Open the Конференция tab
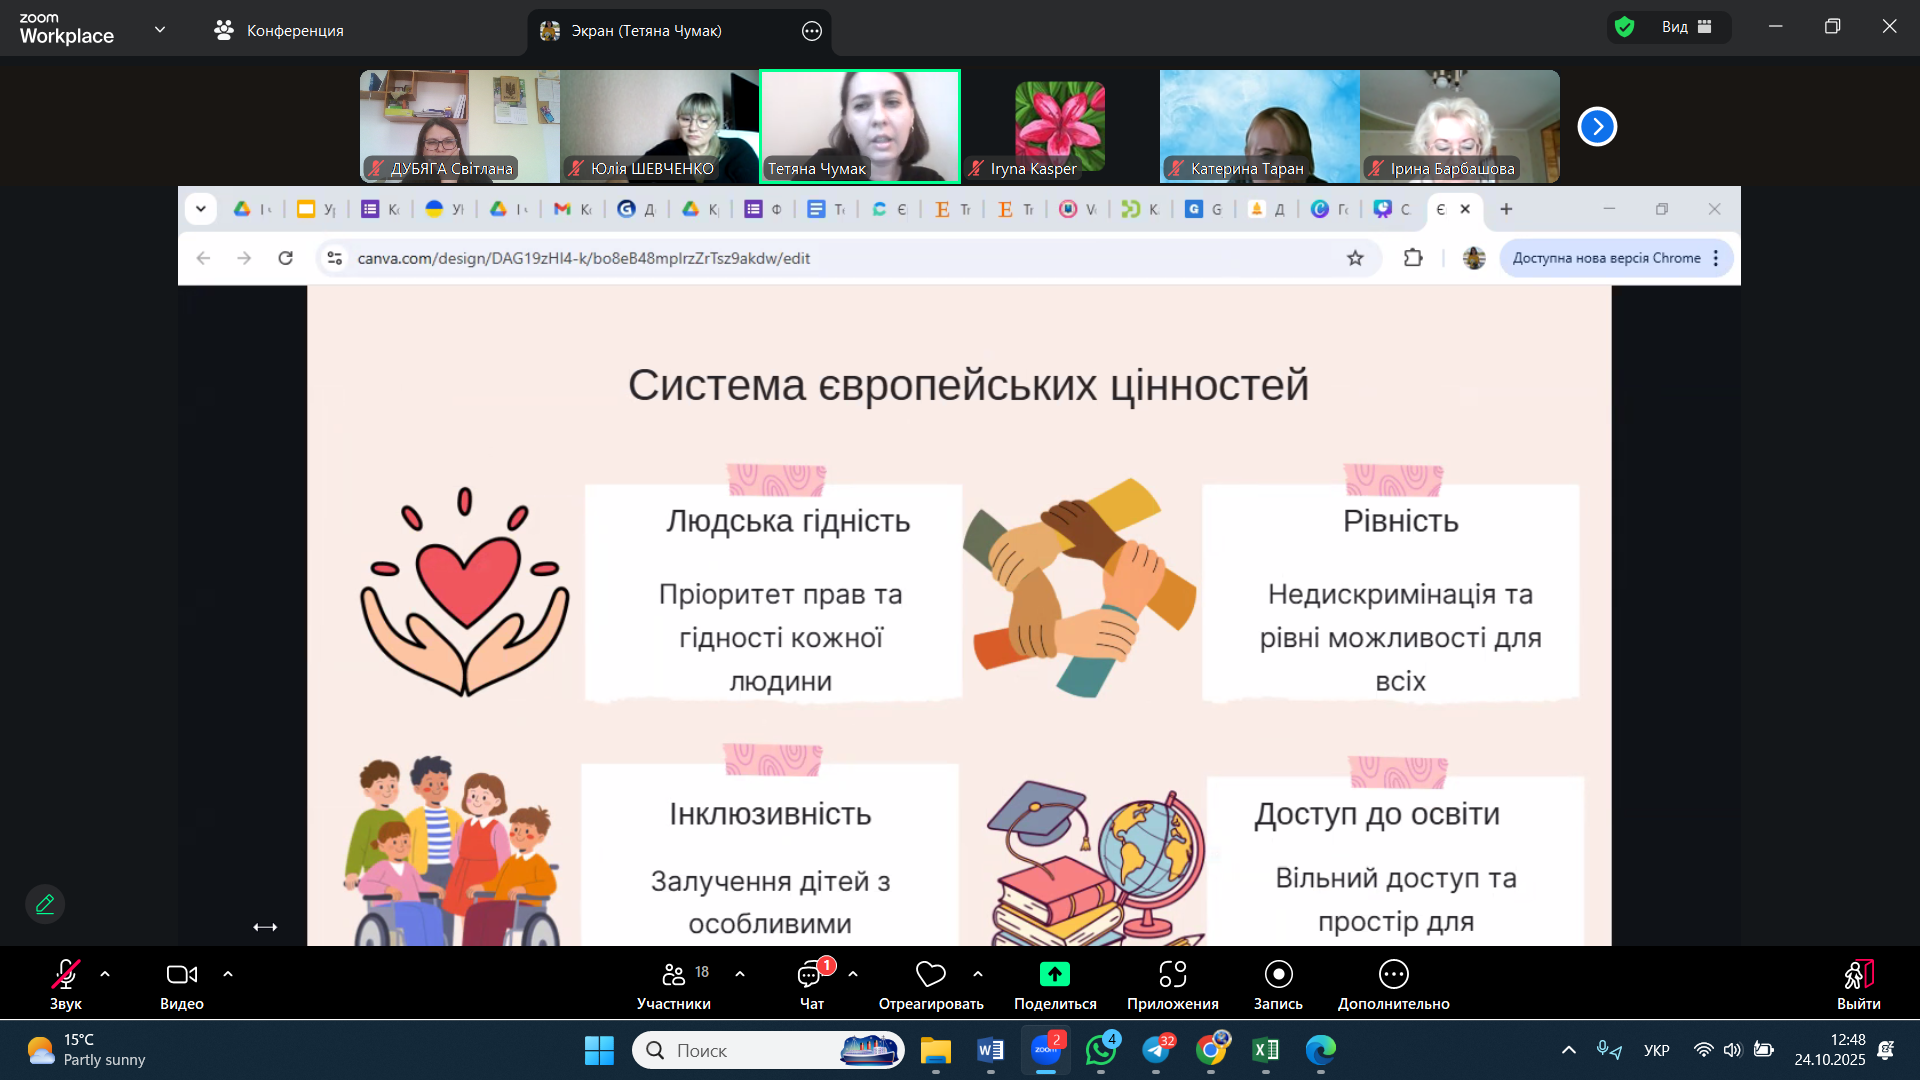The image size is (1920, 1080). [279, 31]
